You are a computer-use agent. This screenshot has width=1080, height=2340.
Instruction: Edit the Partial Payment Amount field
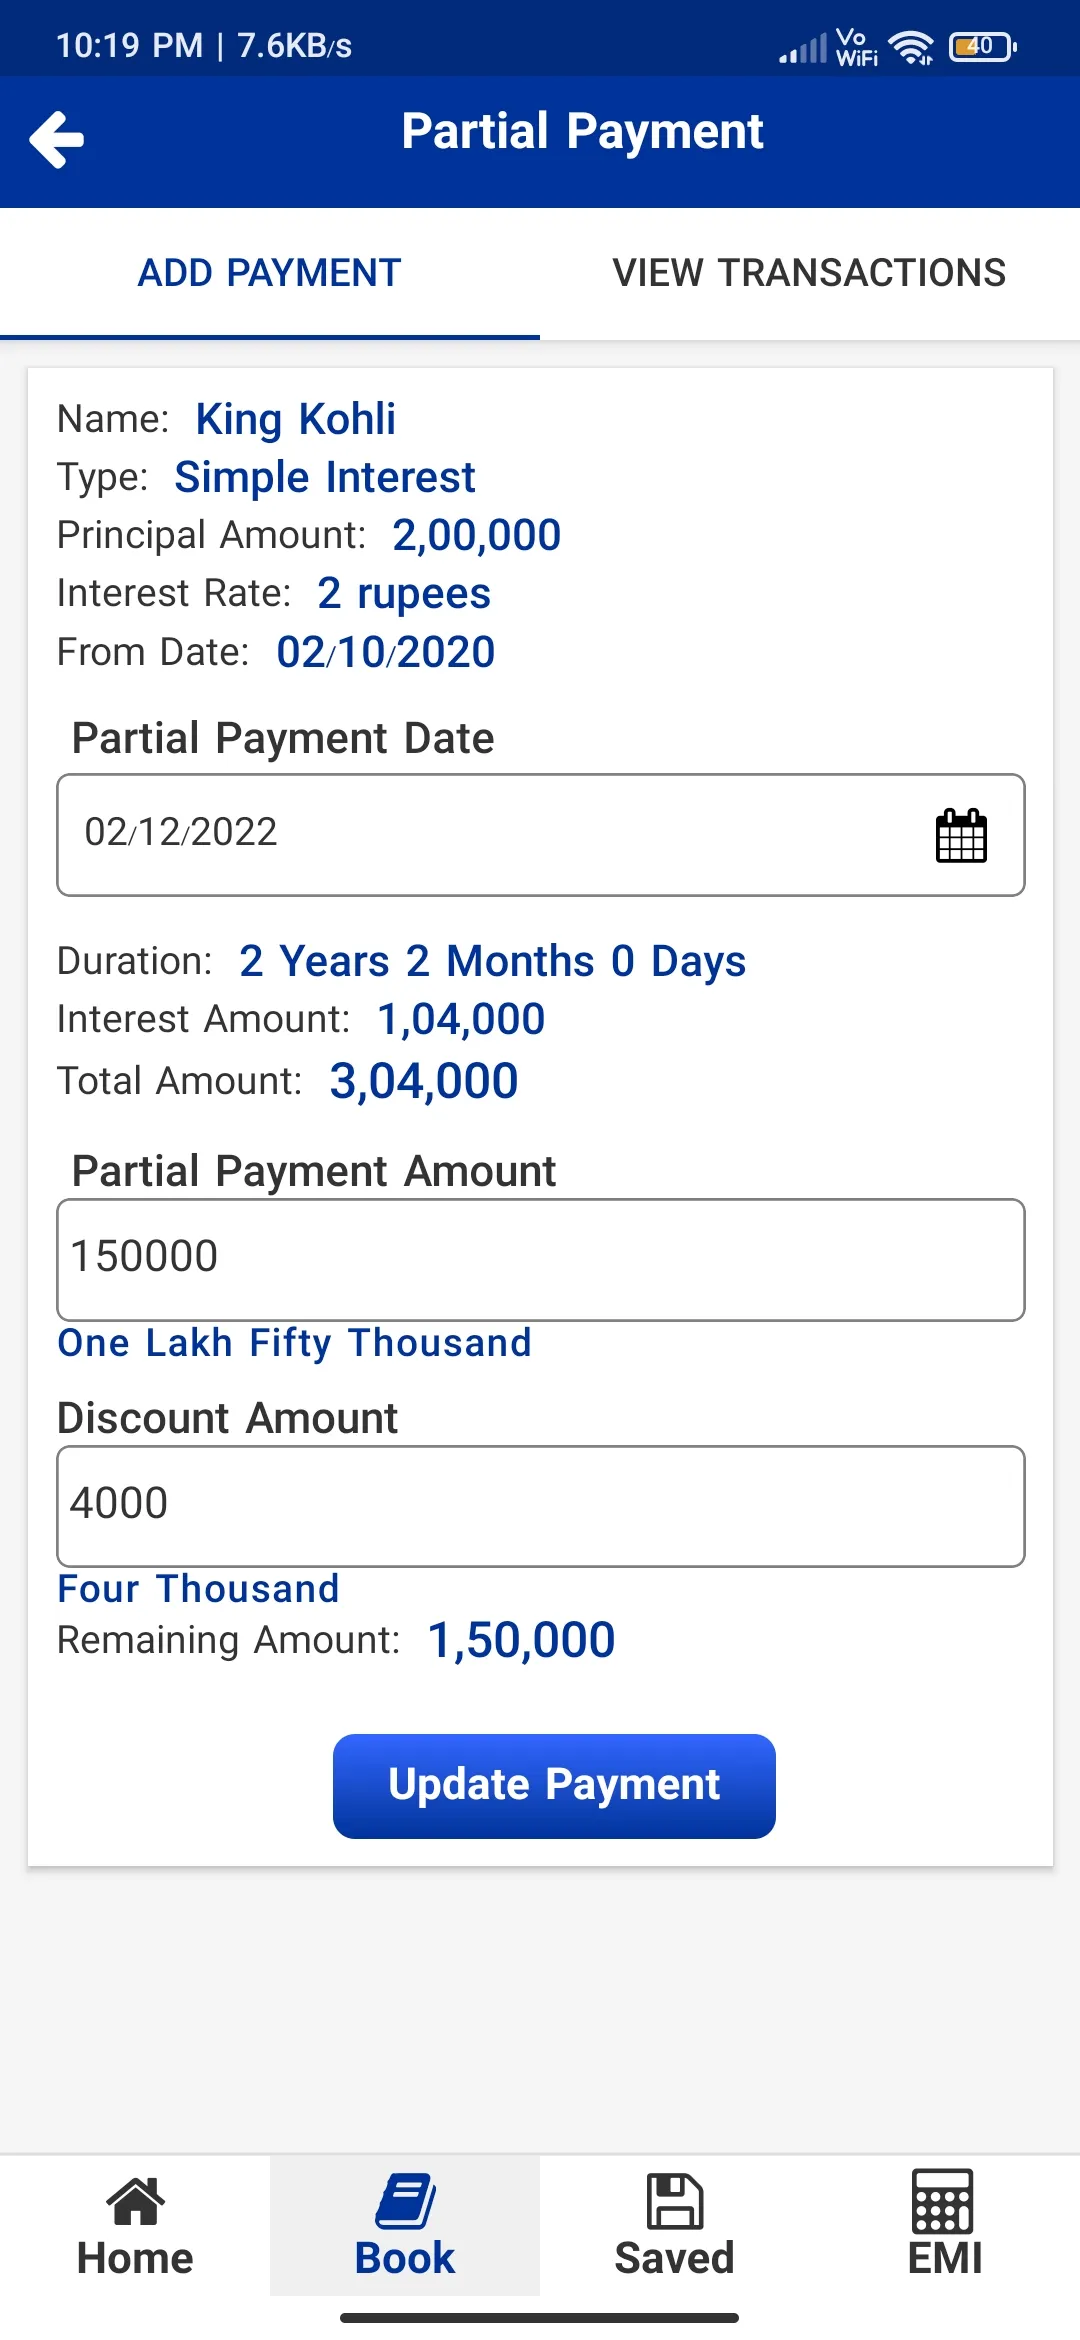pos(541,1260)
